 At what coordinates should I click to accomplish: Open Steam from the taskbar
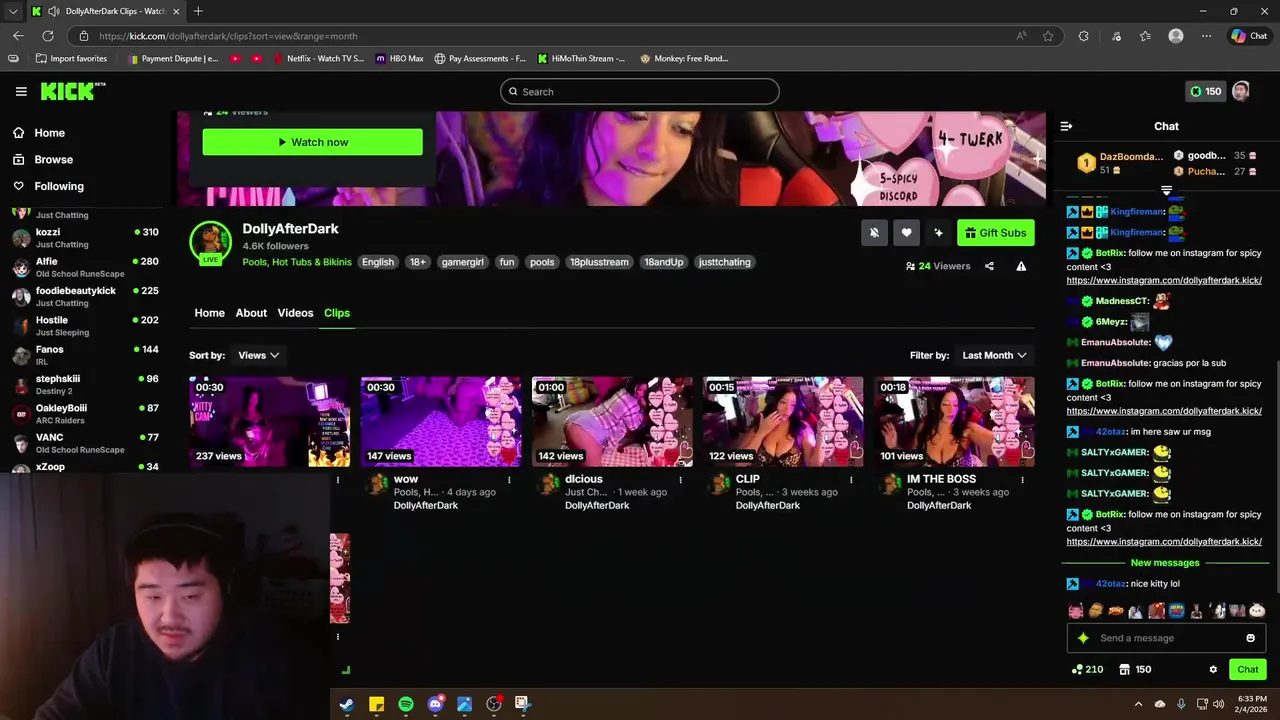tap(347, 704)
